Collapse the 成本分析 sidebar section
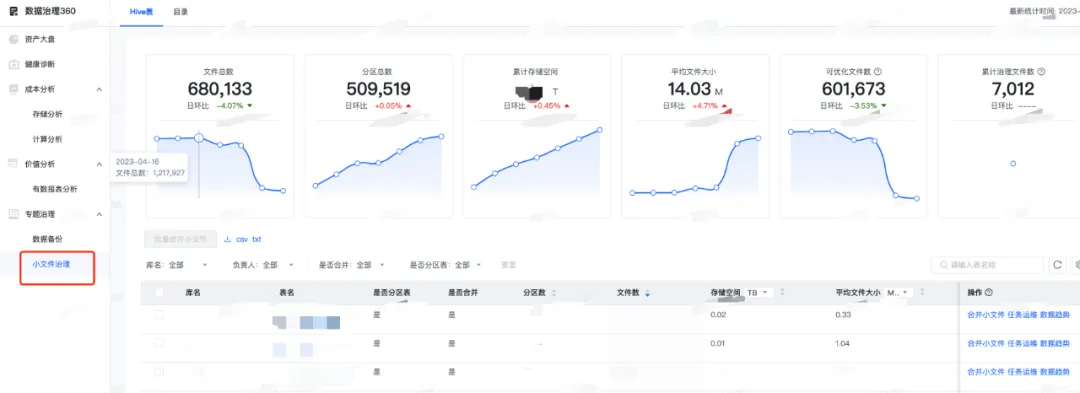 pyautogui.click(x=99, y=89)
